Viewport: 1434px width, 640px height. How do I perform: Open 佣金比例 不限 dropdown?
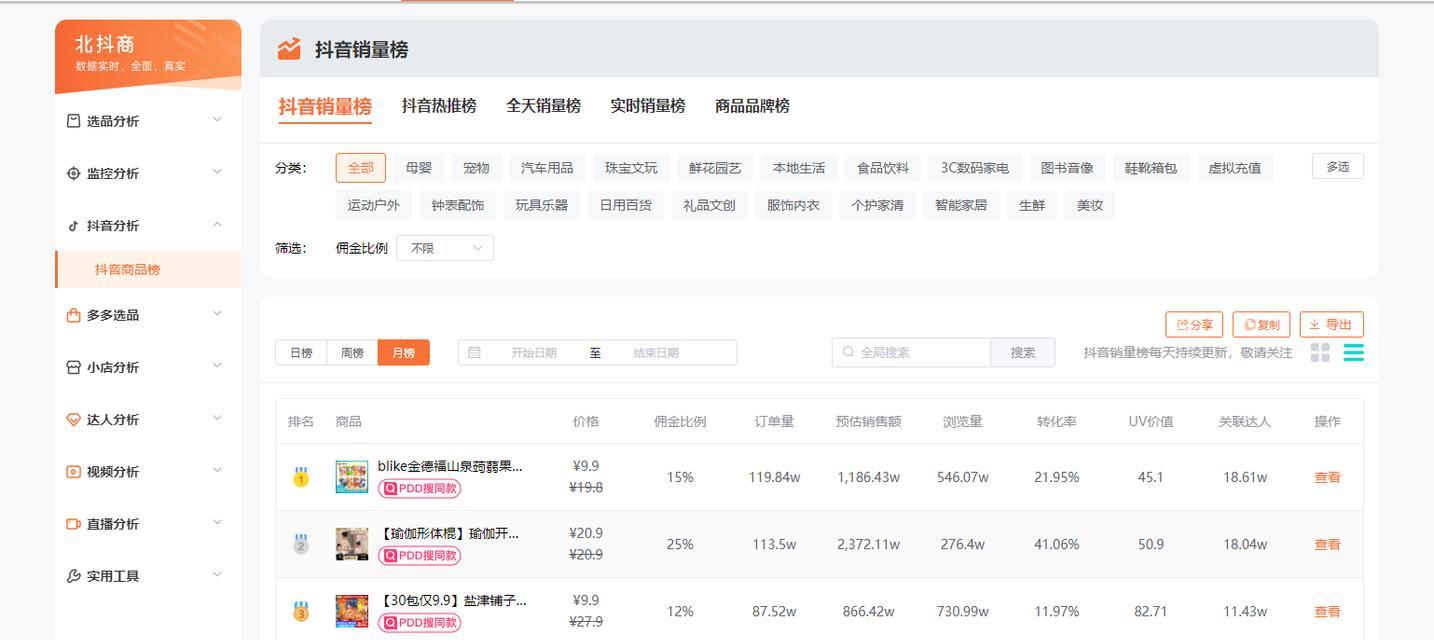pos(445,248)
